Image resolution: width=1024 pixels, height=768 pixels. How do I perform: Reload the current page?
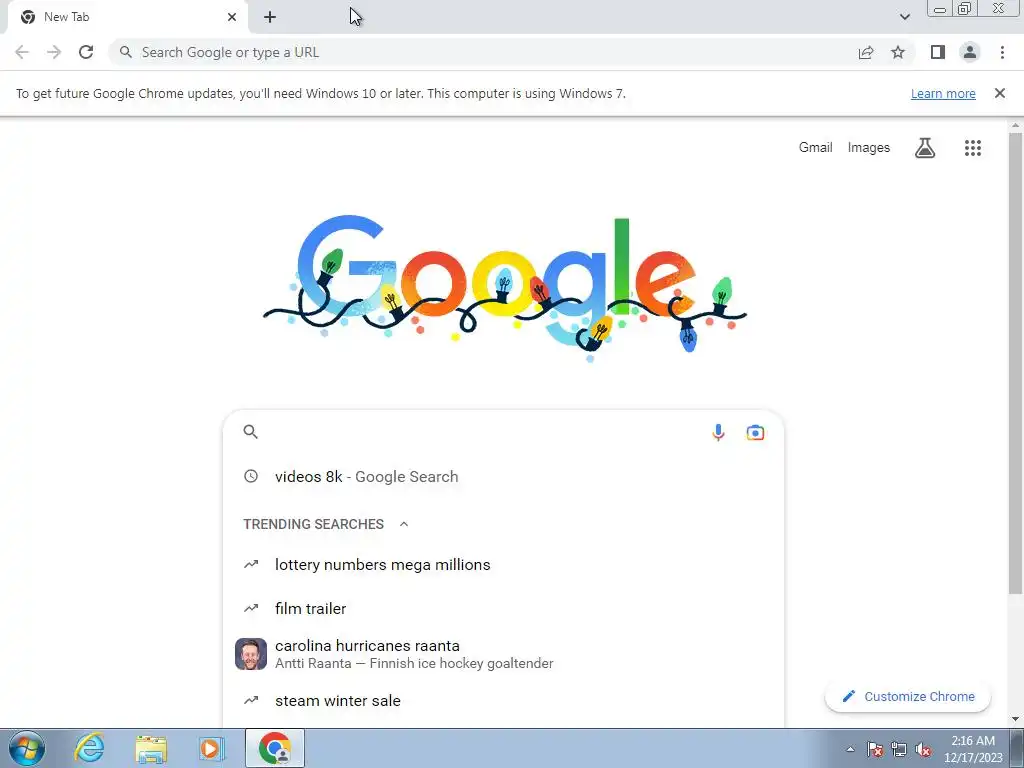tap(86, 52)
